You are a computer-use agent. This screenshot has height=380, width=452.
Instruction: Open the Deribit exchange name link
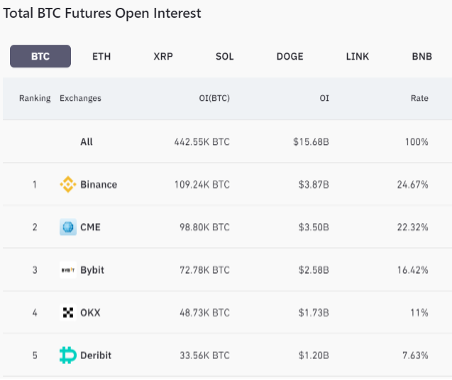click(96, 355)
